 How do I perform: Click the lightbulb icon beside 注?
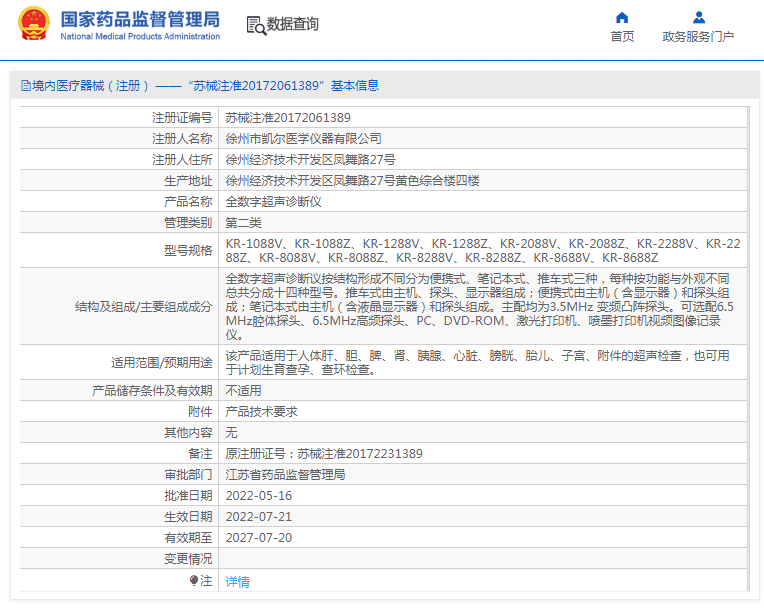(194, 580)
